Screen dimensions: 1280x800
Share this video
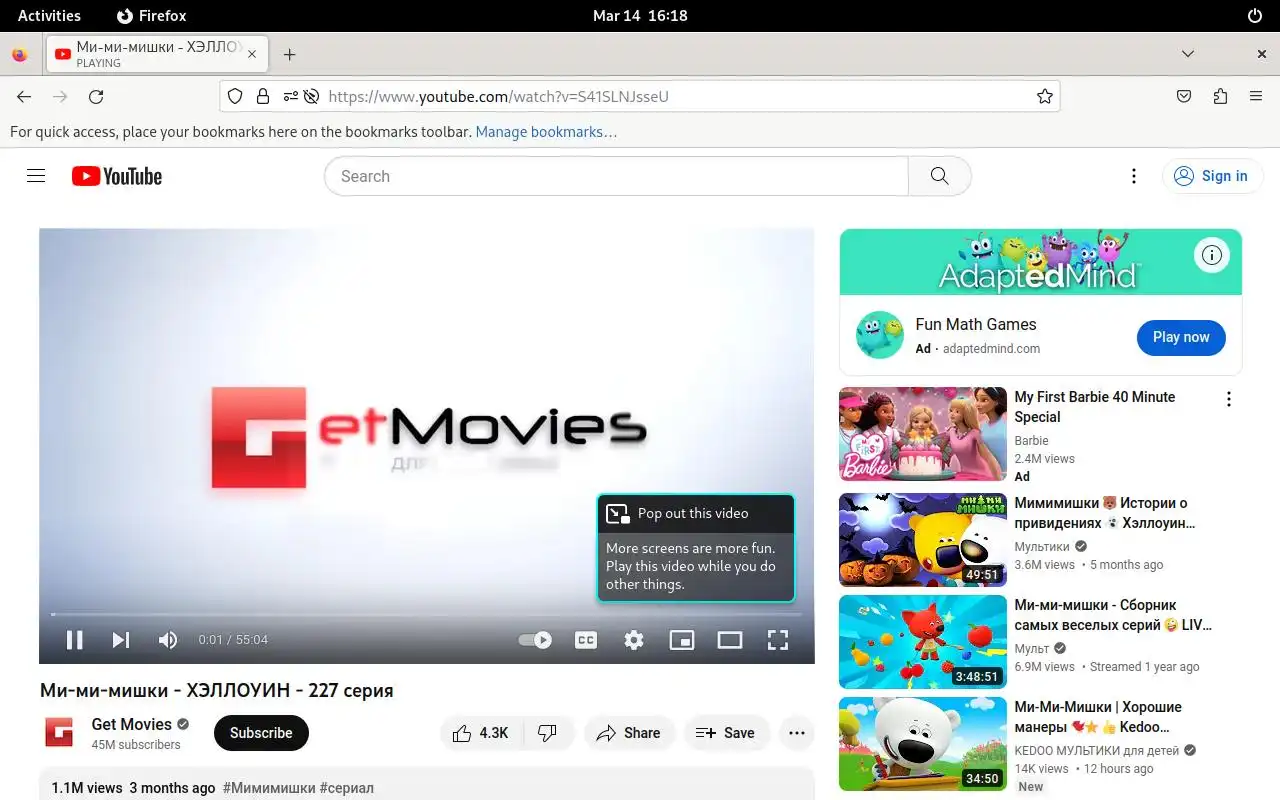click(x=629, y=733)
